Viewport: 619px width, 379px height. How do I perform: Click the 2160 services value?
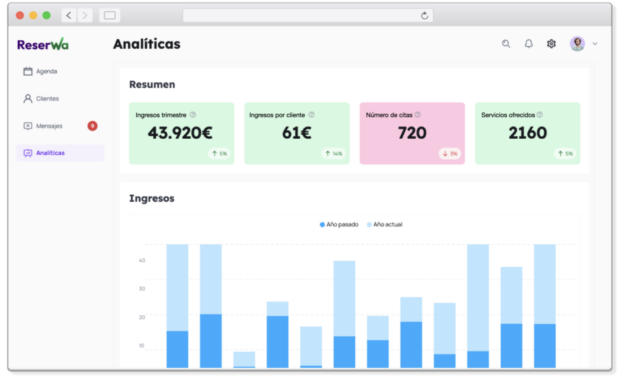point(527,133)
